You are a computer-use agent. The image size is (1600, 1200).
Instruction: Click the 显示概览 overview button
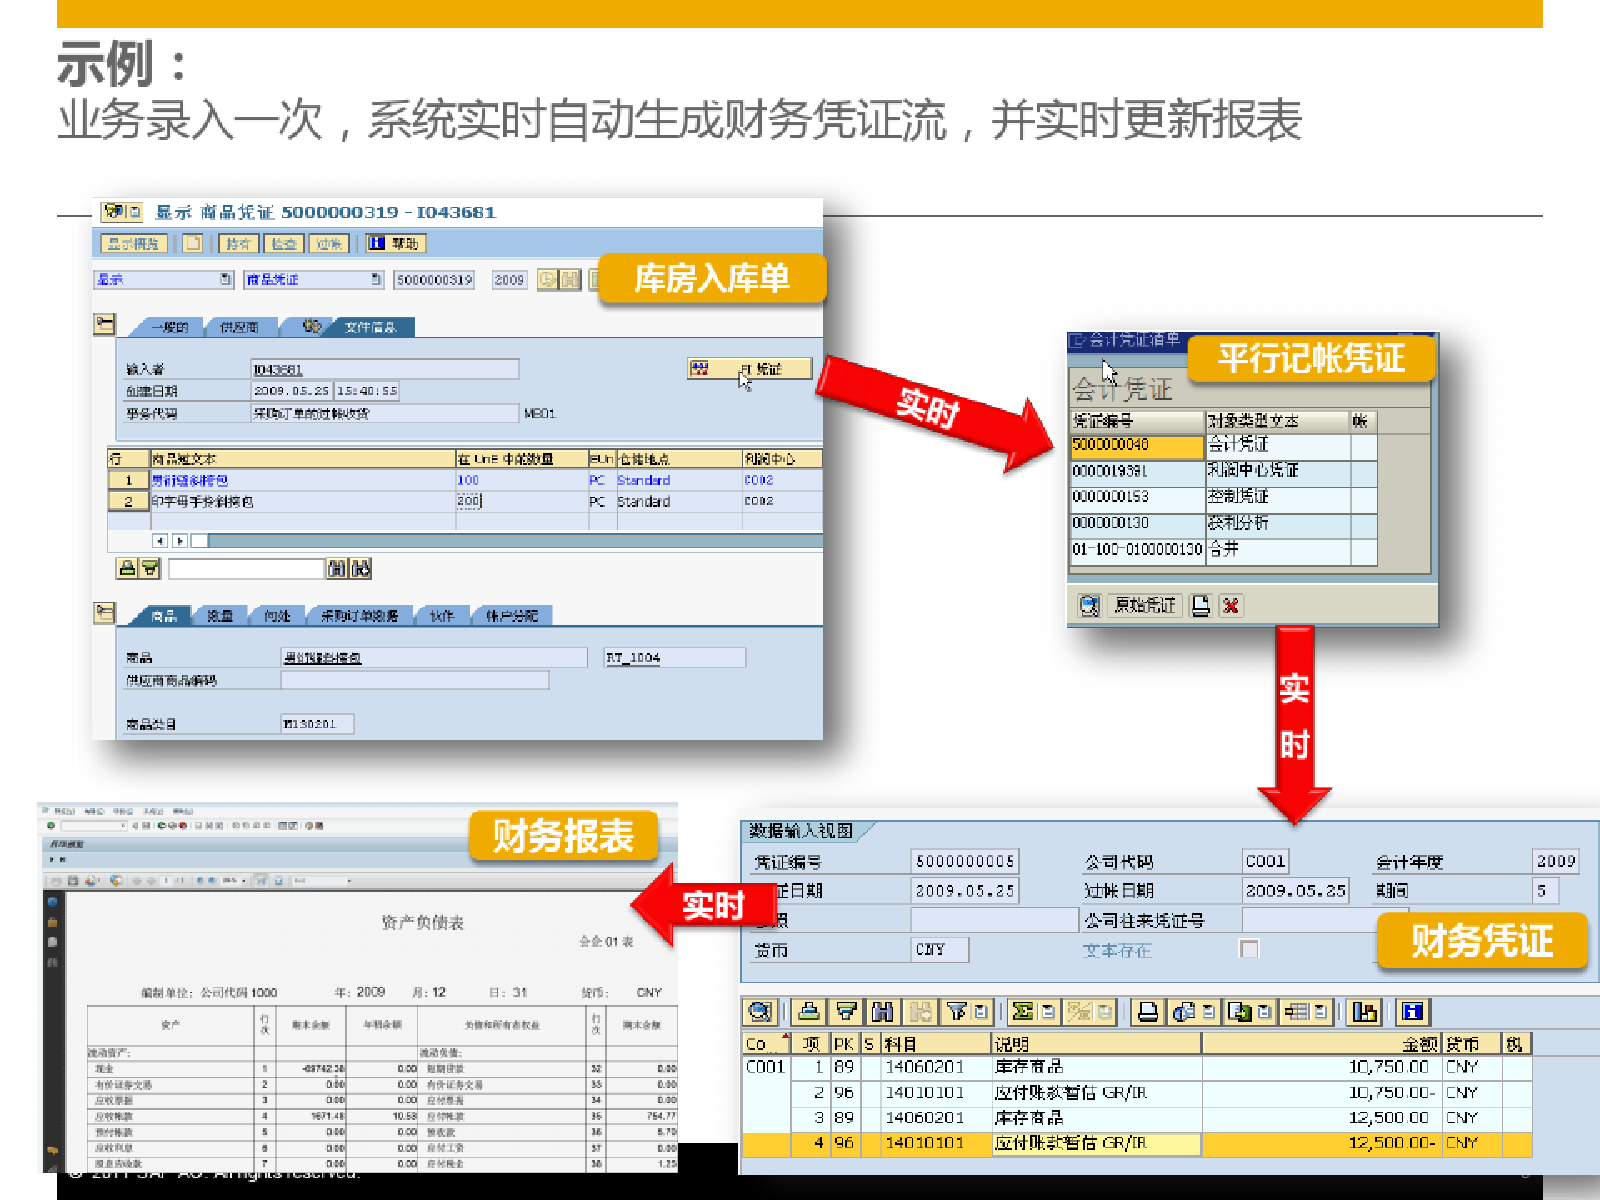133,243
